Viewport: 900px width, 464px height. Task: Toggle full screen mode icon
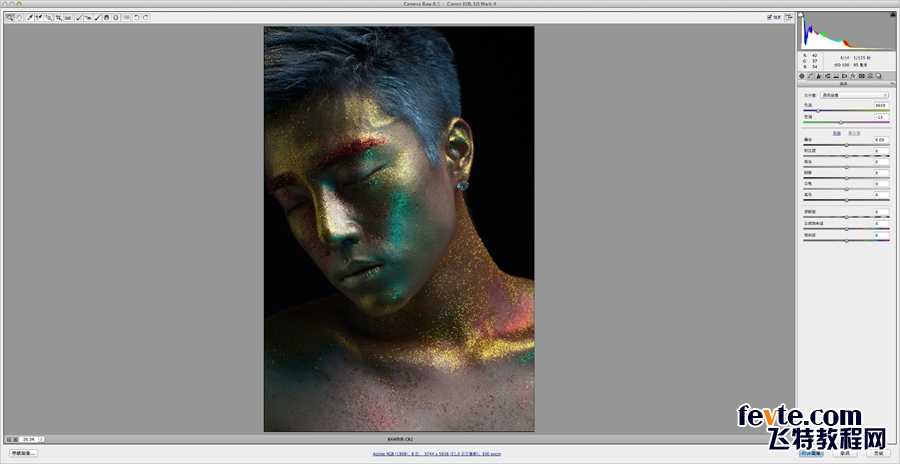pyautogui.click(x=789, y=17)
